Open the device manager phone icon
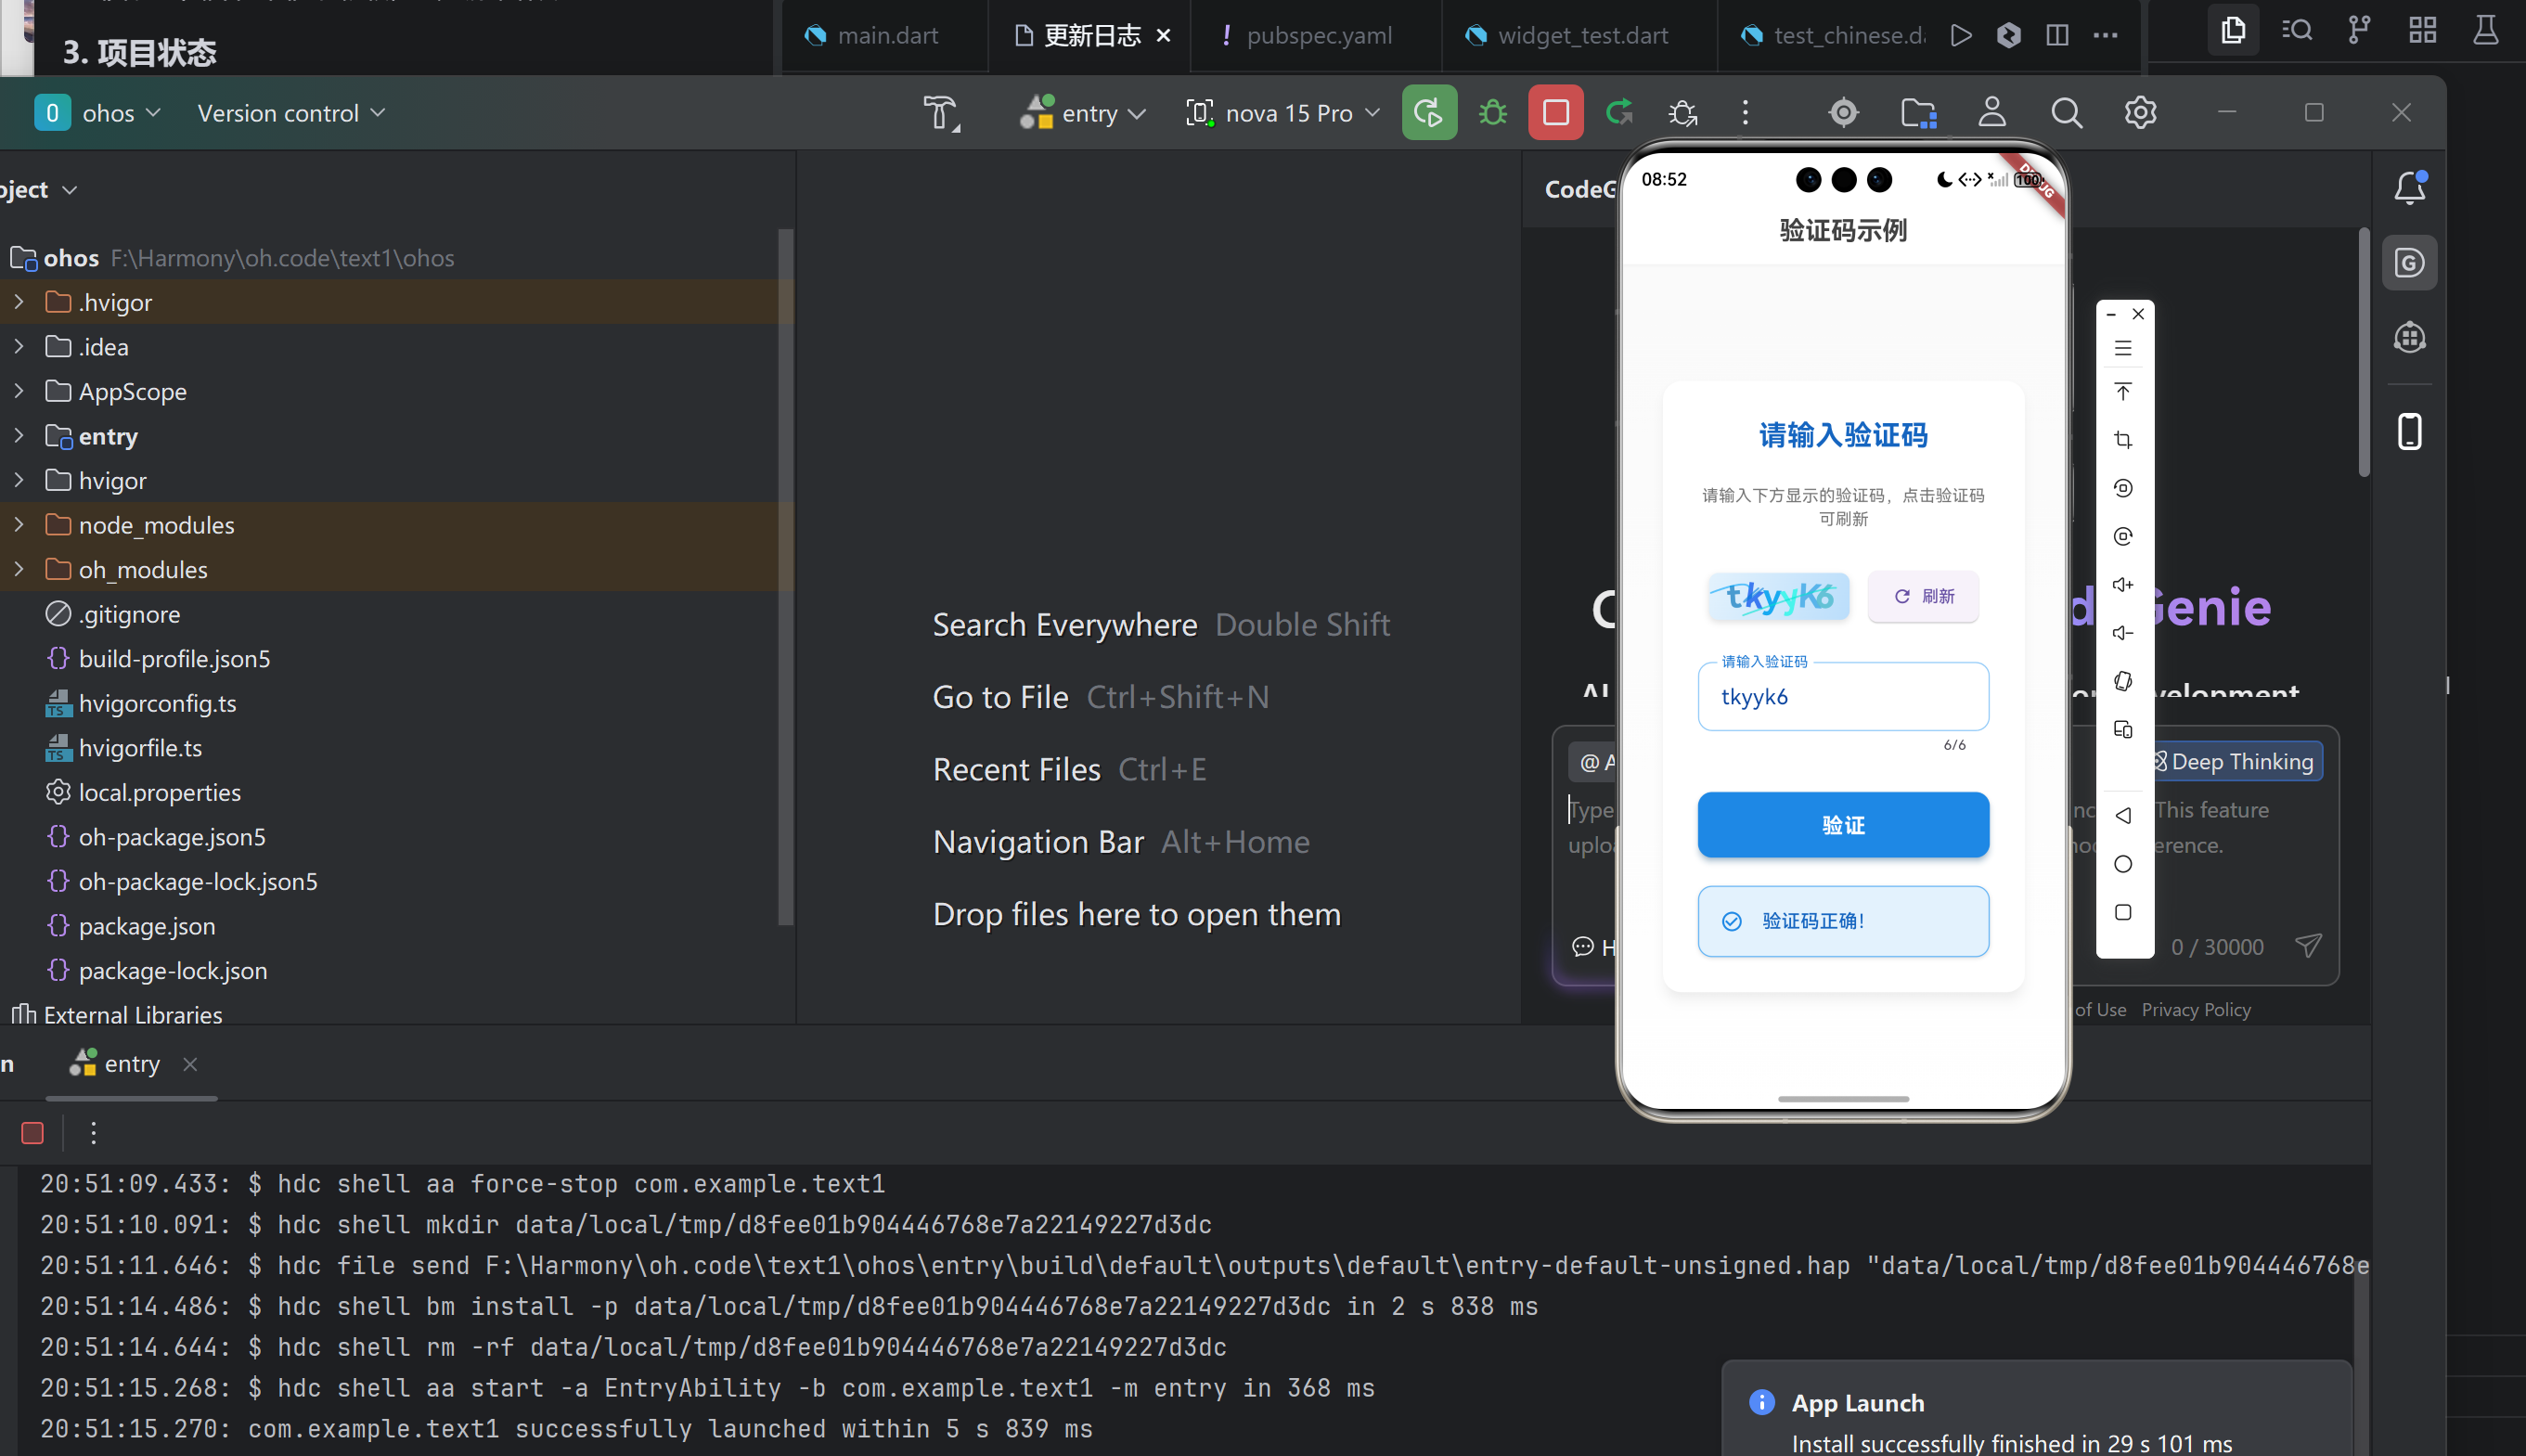This screenshot has height=1456, width=2526. point(2409,432)
